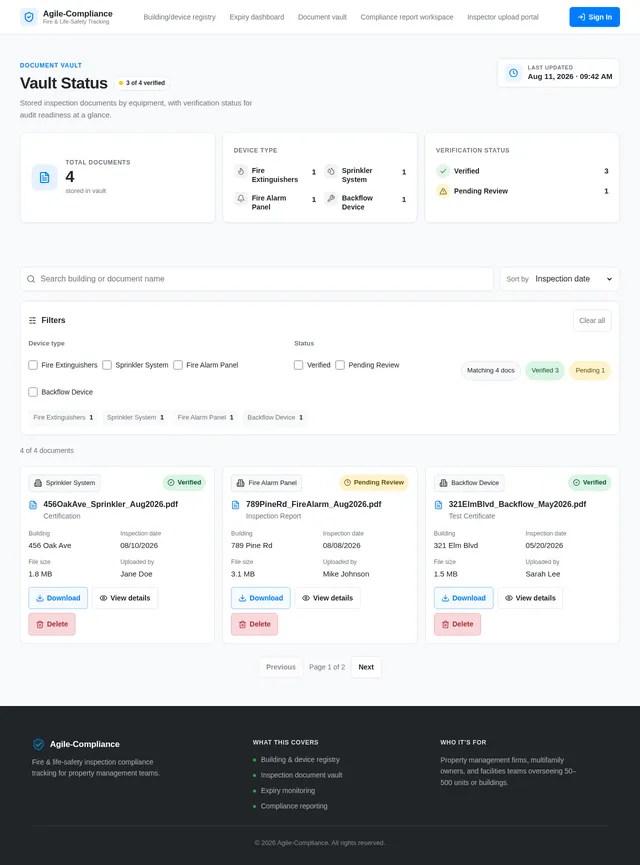Open Document vault nav item
The image size is (640, 865).
322,17
